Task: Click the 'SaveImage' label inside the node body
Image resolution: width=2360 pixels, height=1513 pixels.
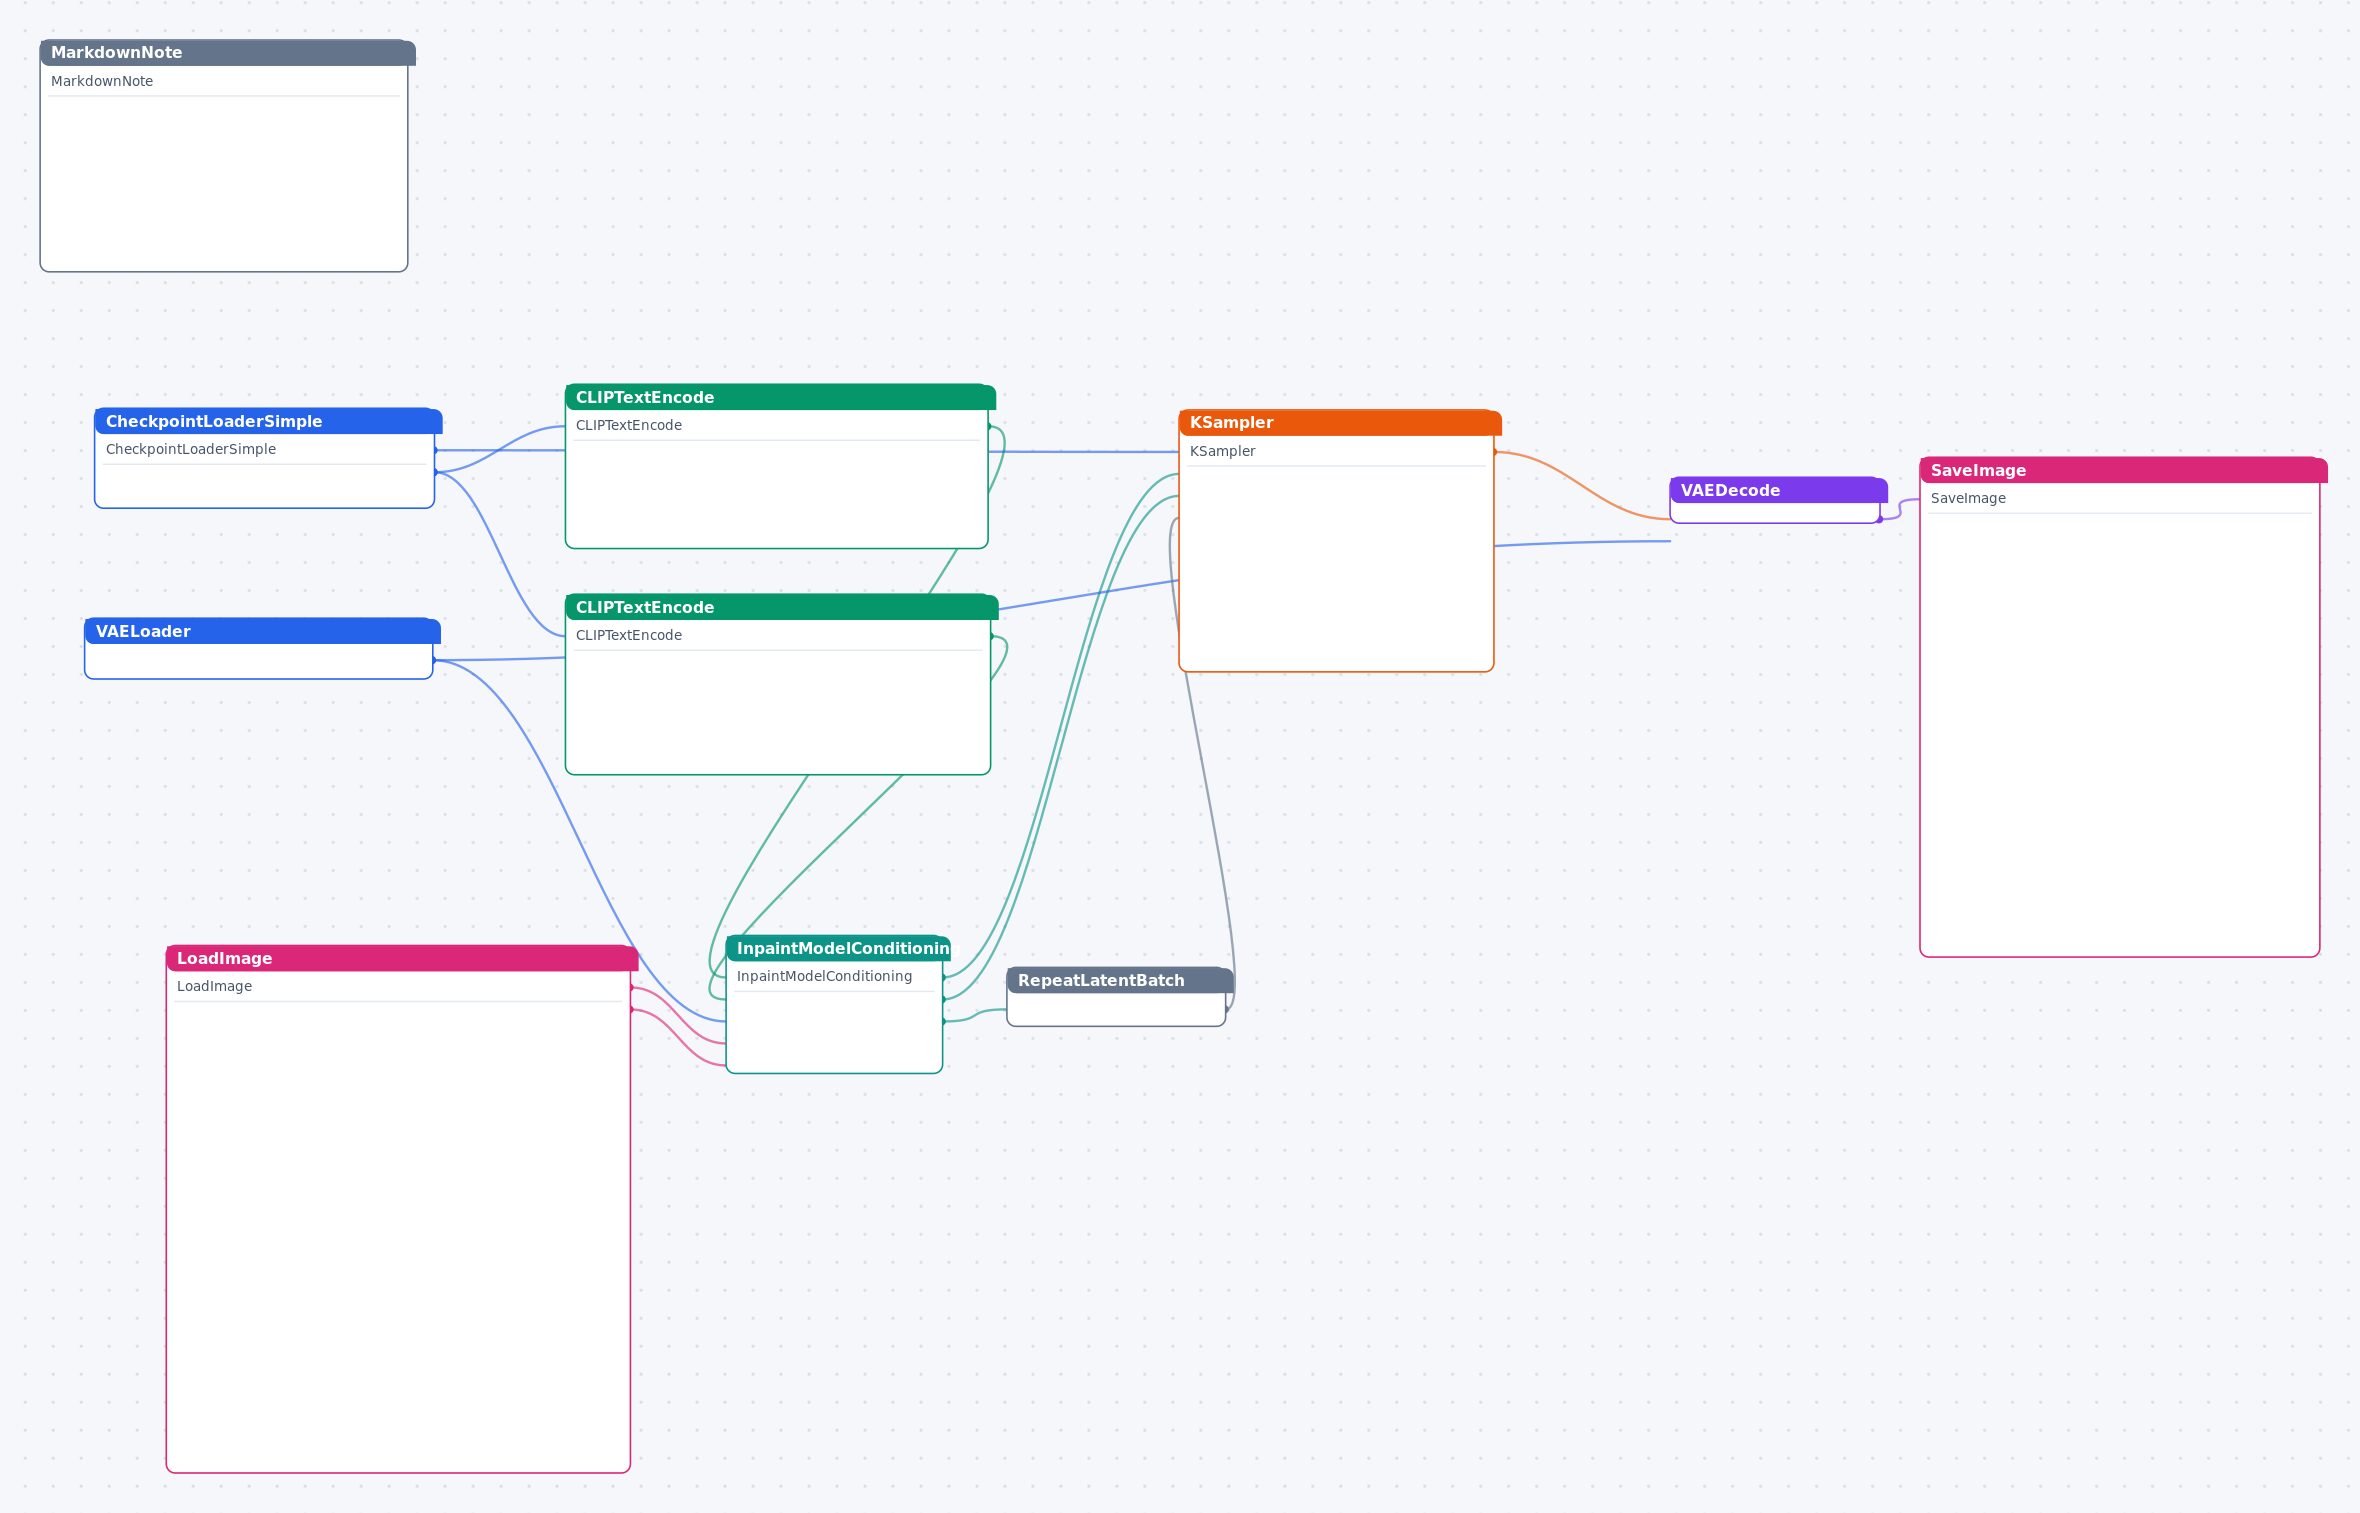Action: click(x=1968, y=498)
